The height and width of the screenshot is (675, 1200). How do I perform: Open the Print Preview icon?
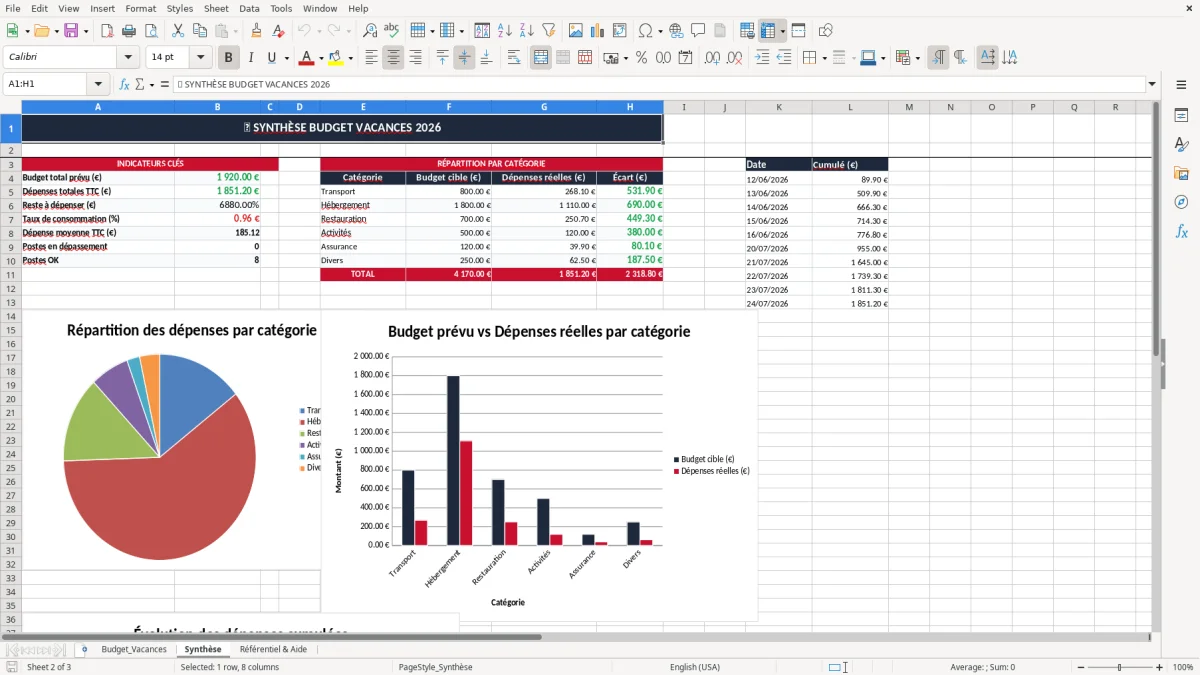[151, 31]
